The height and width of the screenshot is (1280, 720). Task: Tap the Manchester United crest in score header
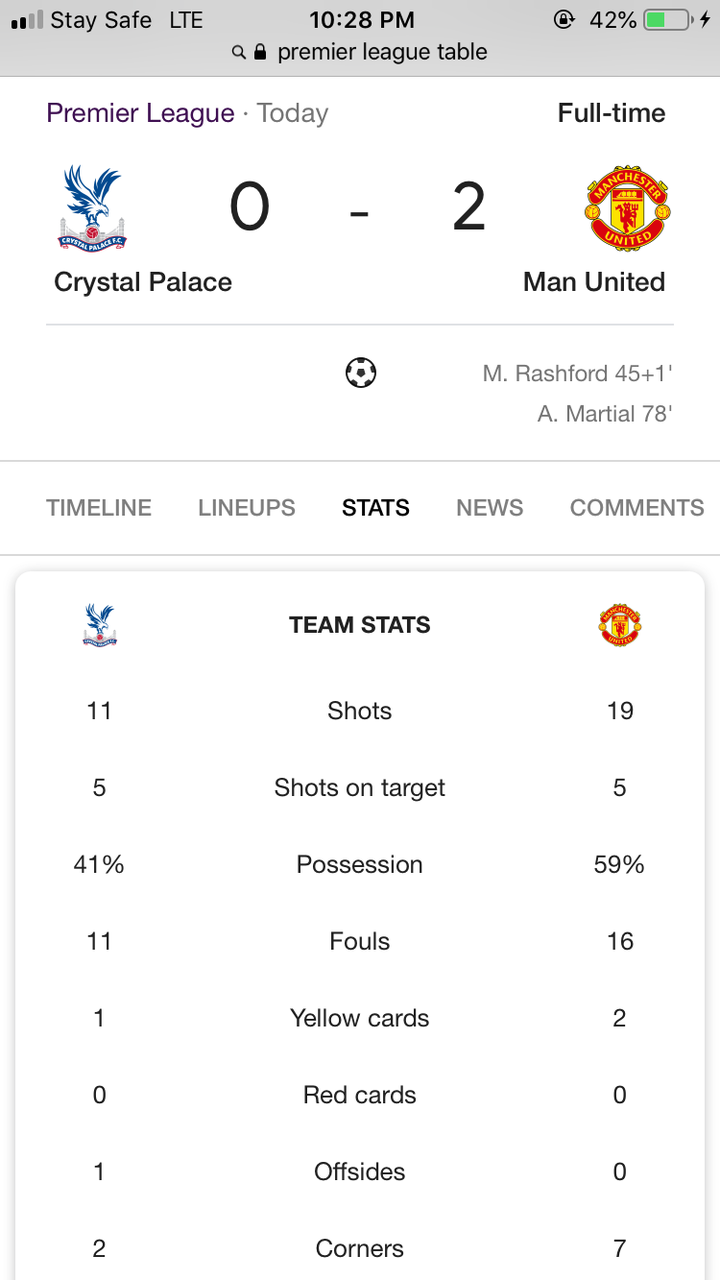point(627,209)
